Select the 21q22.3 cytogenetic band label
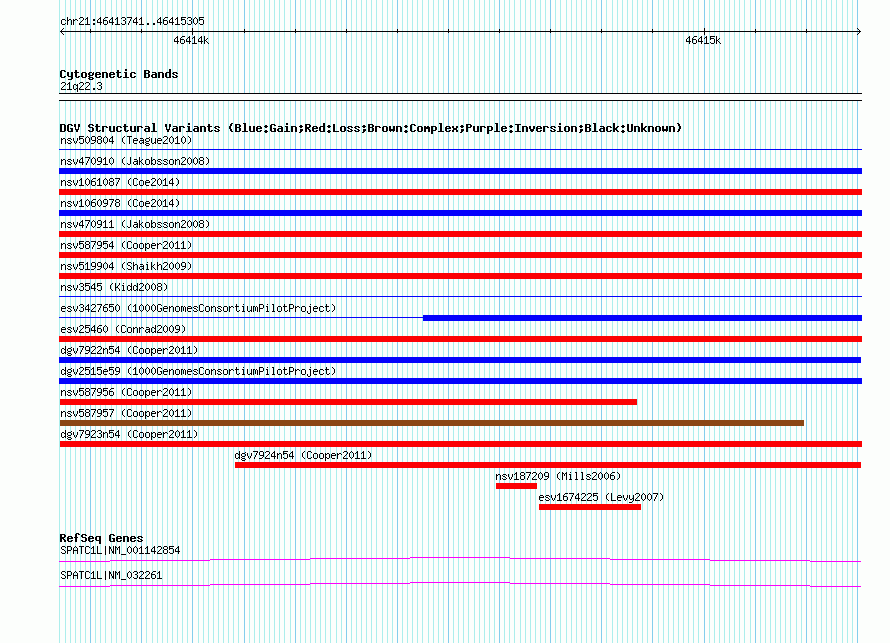The height and width of the screenshot is (643, 890). [81, 87]
